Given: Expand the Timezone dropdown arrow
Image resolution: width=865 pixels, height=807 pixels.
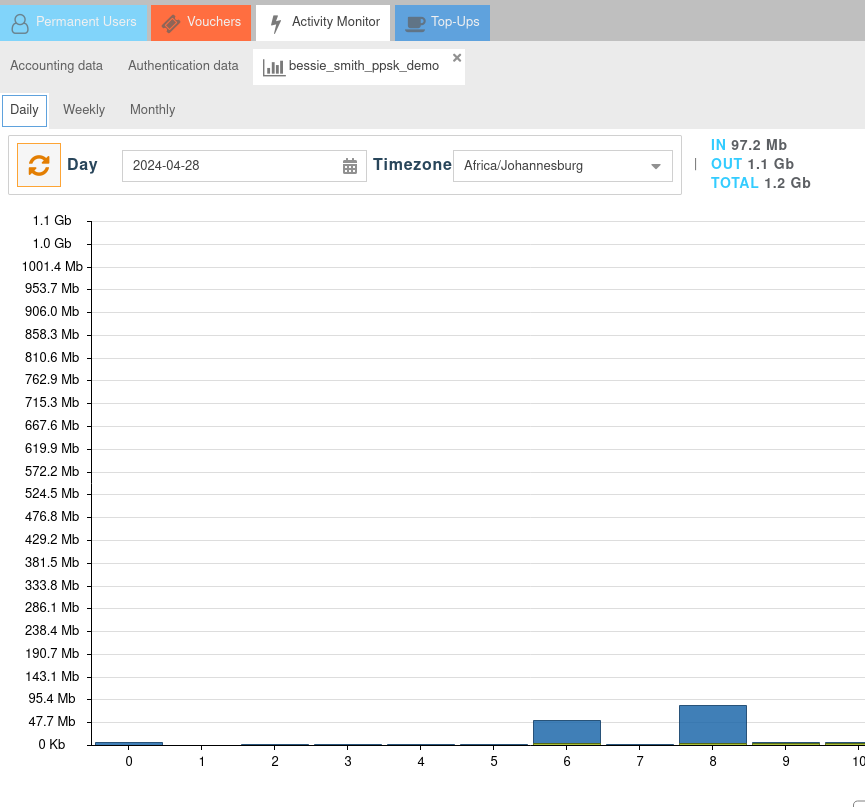Looking at the screenshot, I should 656,166.
